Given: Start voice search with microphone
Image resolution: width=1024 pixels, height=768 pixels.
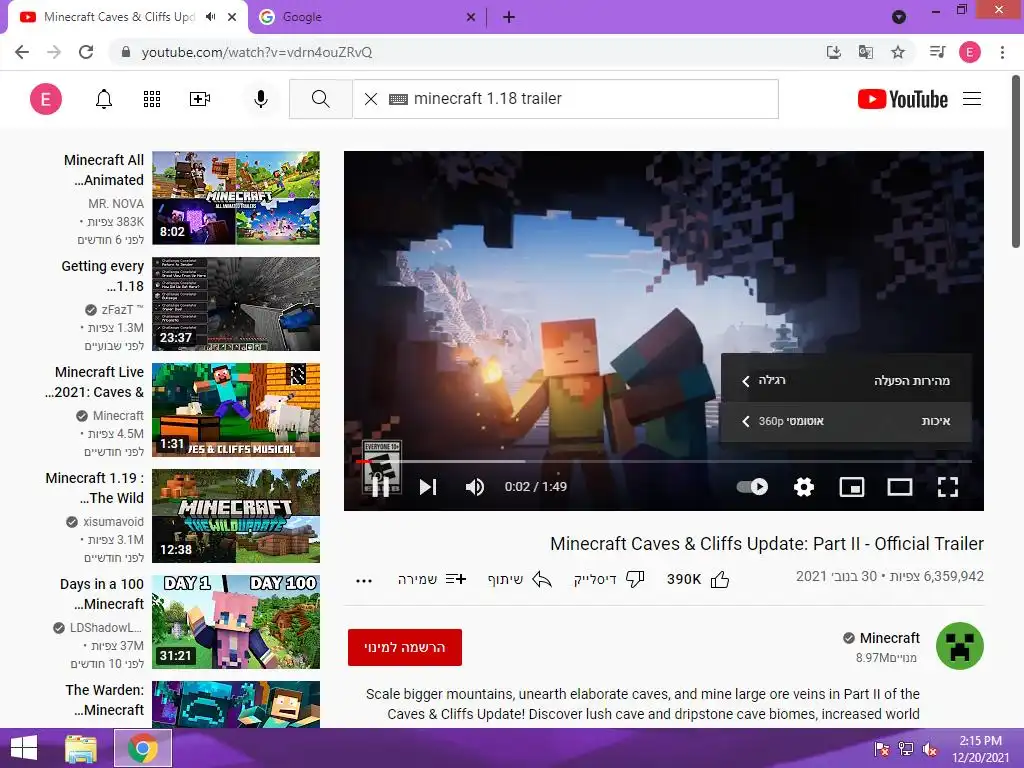Looking at the screenshot, I should click(x=261, y=99).
